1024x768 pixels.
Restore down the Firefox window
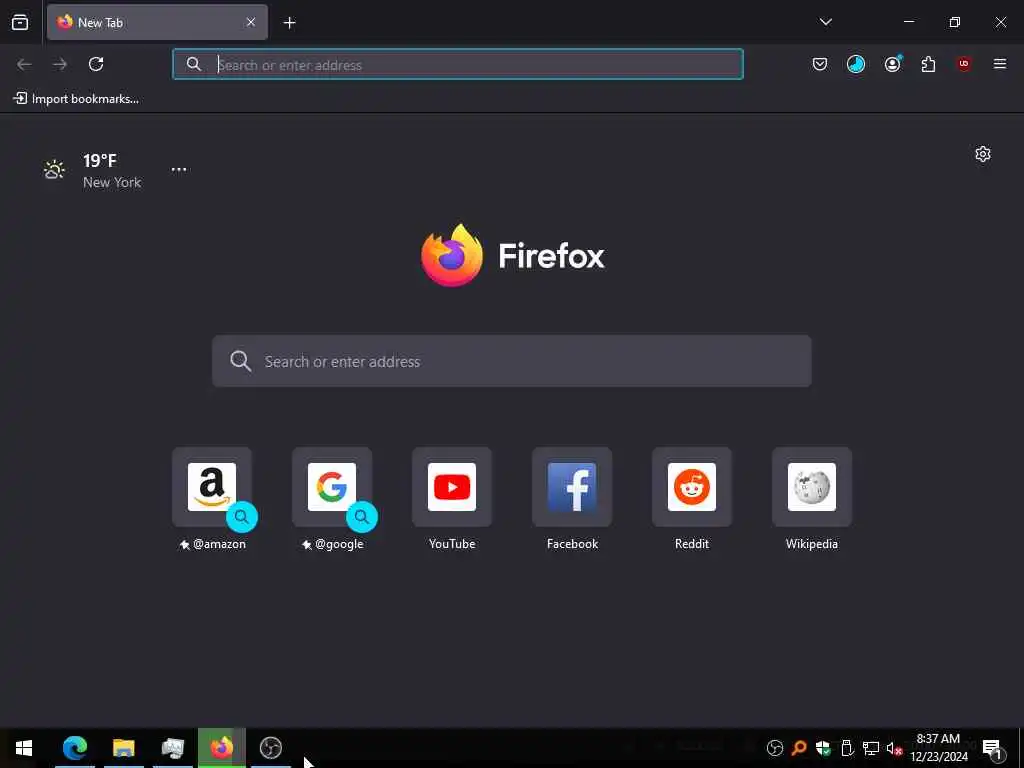pos(955,22)
